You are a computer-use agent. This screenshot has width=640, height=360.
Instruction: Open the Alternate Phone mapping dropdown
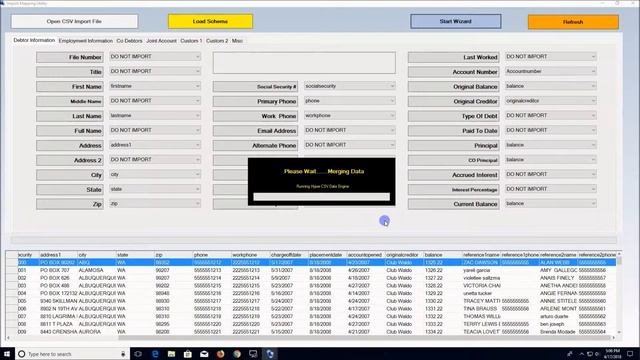click(x=350, y=145)
